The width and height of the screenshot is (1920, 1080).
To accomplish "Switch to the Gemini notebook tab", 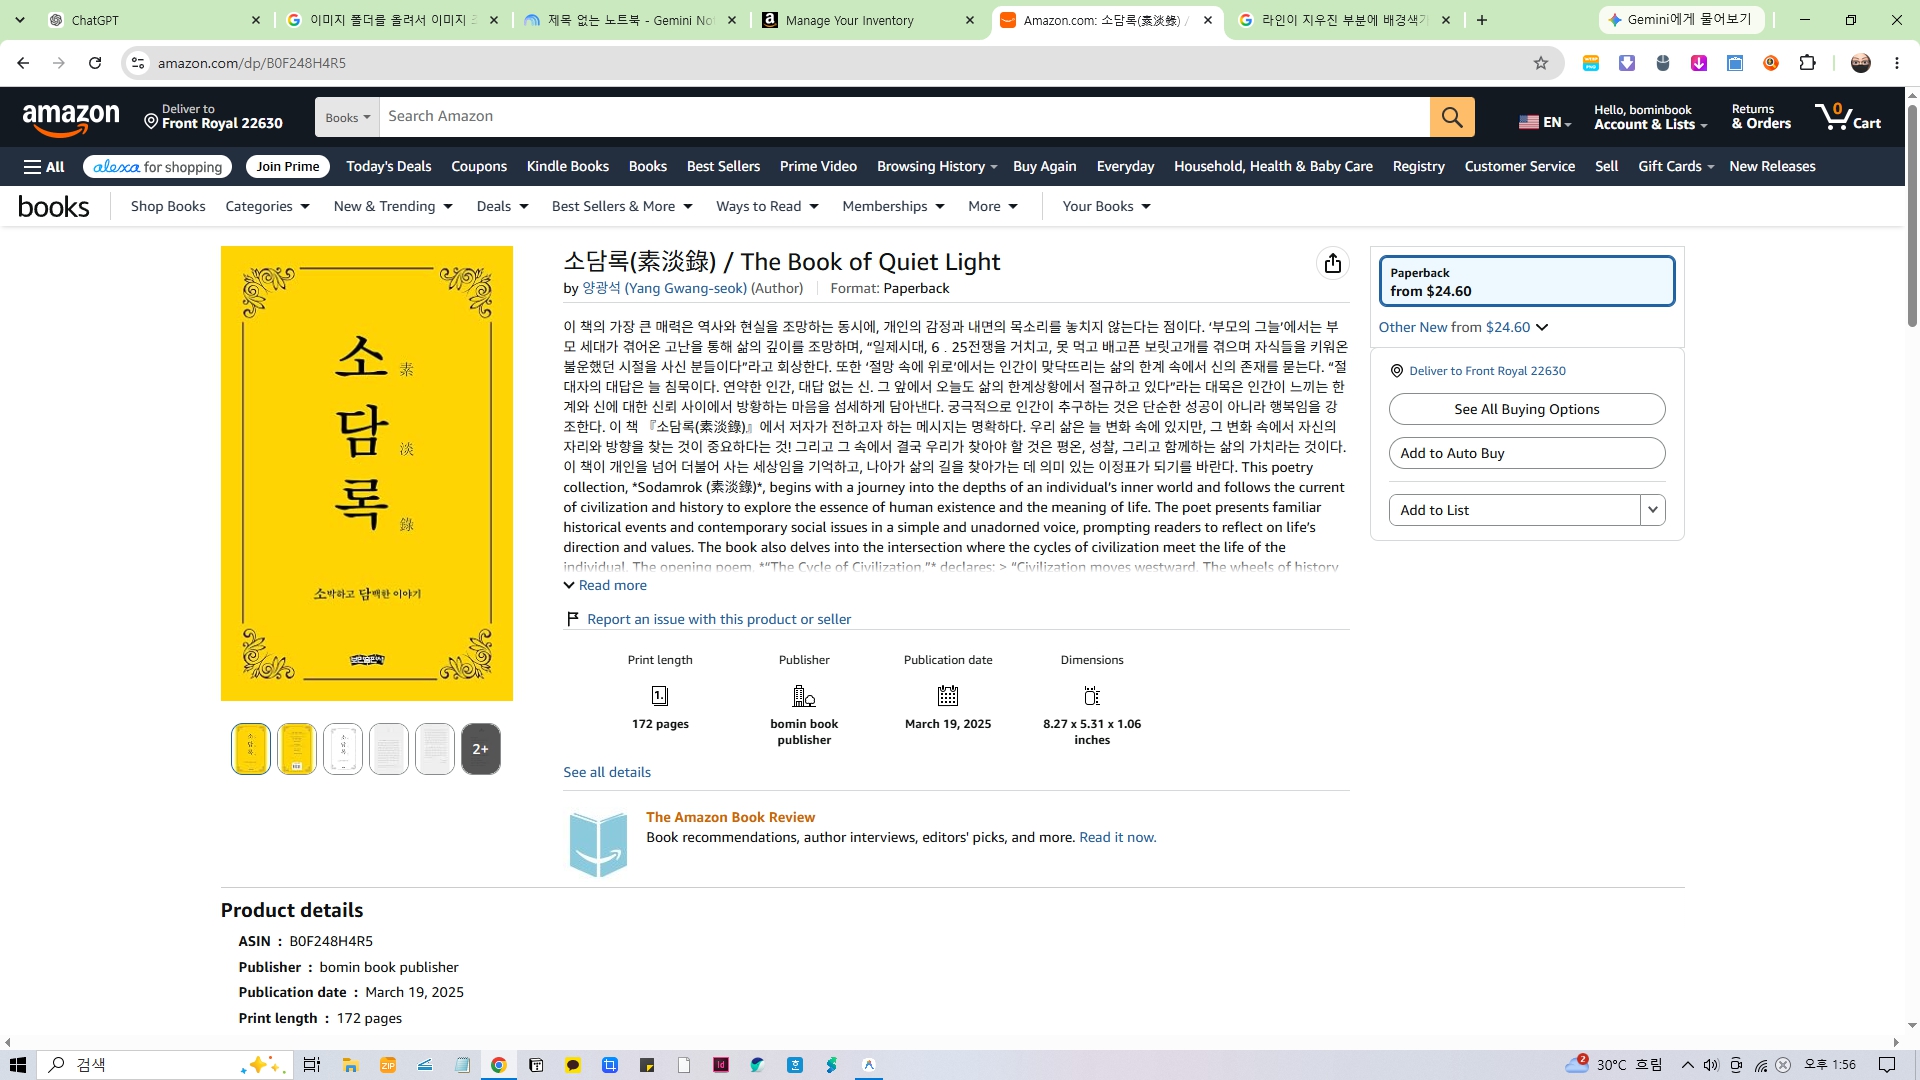I will click(632, 20).
